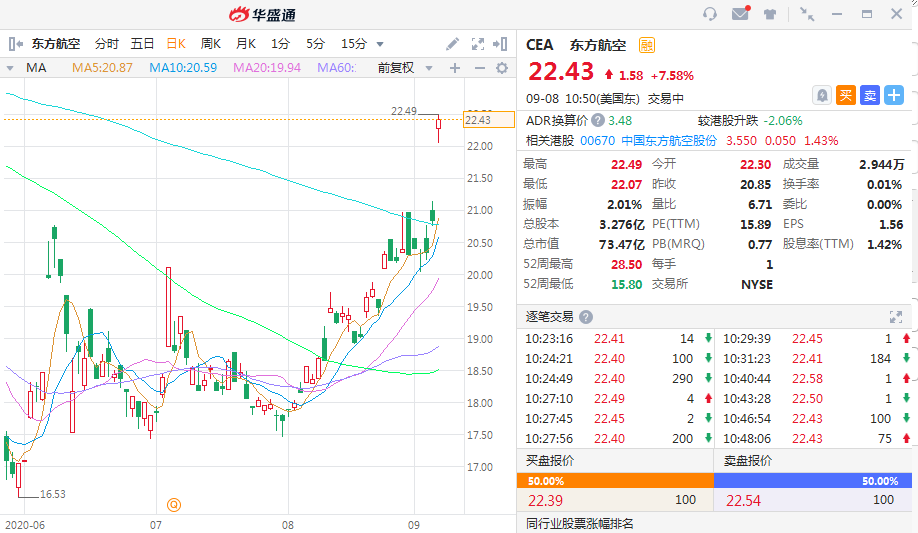Expand chart to fullscreen
This screenshot has height=533, width=918.
[x=478, y=44]
